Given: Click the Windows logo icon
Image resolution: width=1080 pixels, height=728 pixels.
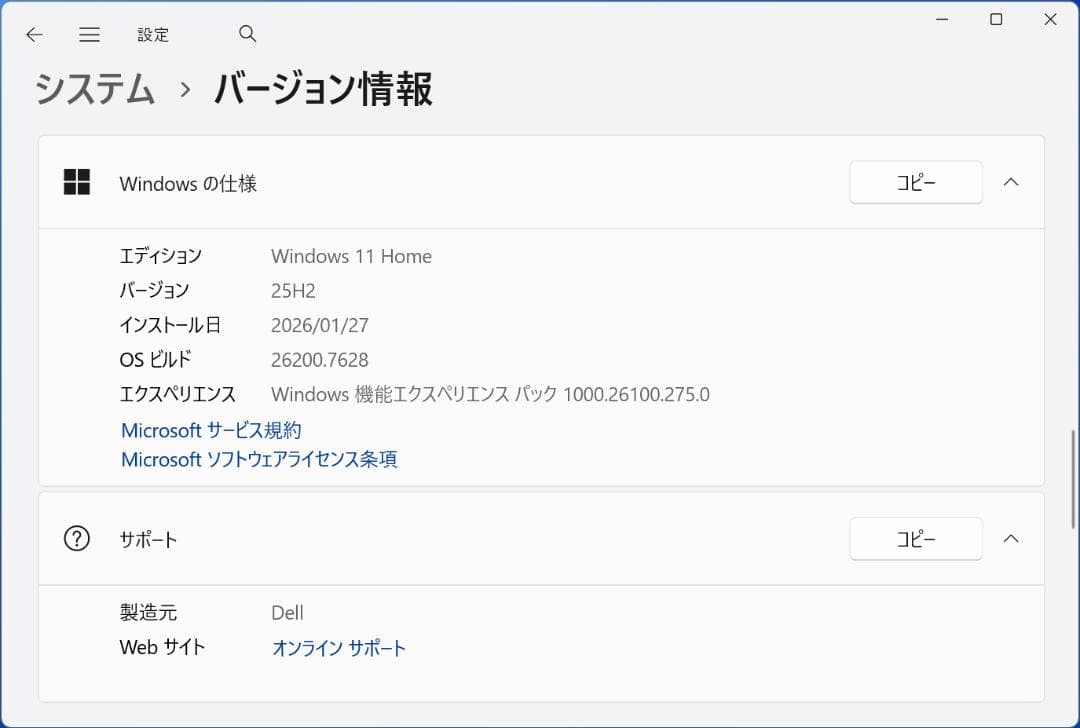Looking at the screenshot, I should pos(76,183).
